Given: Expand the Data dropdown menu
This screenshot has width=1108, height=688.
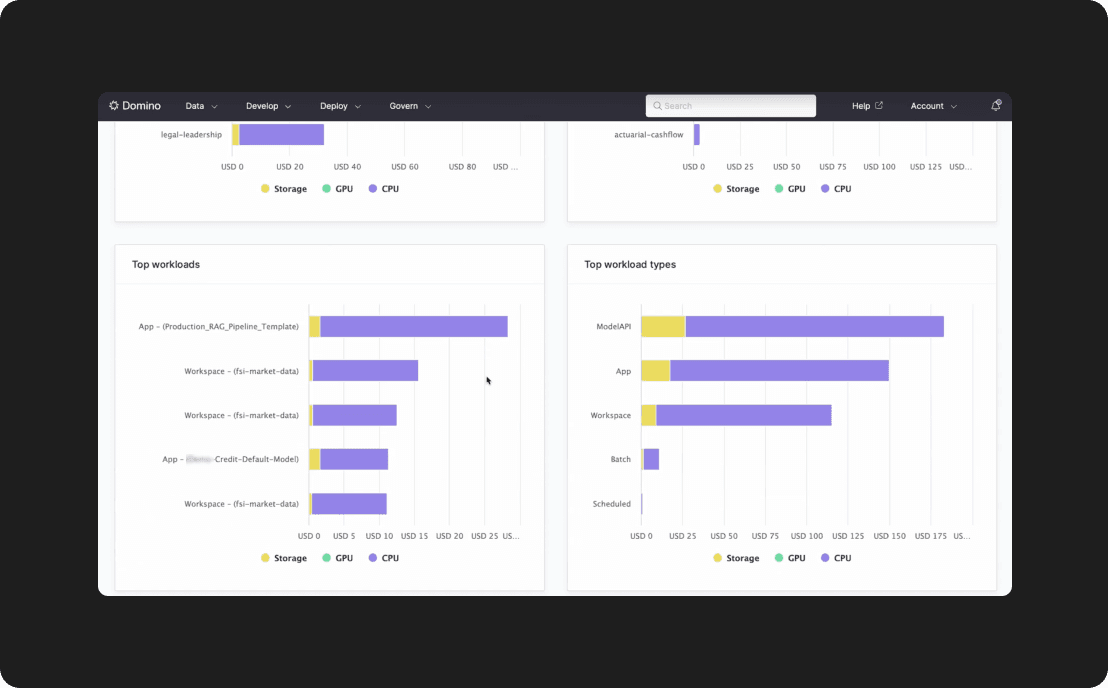Looking at the screenshot, I should pyautogui.click(x=201, y=106).
